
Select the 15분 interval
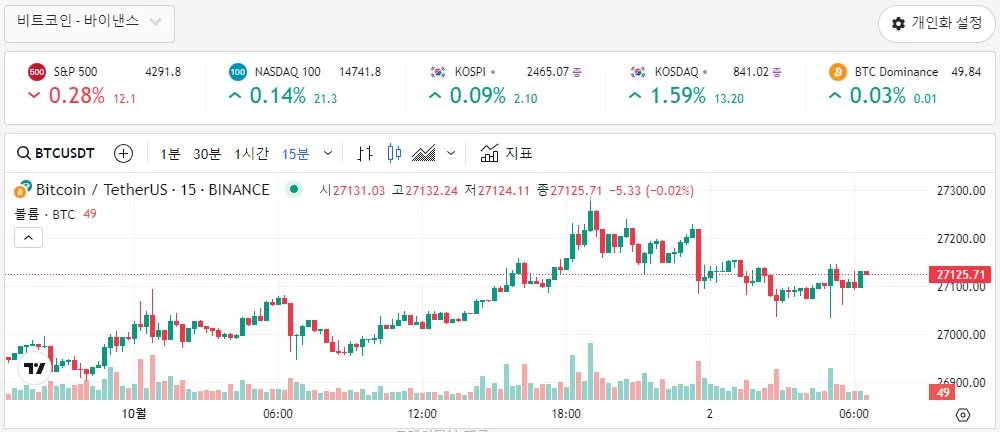tap(295, 153)
